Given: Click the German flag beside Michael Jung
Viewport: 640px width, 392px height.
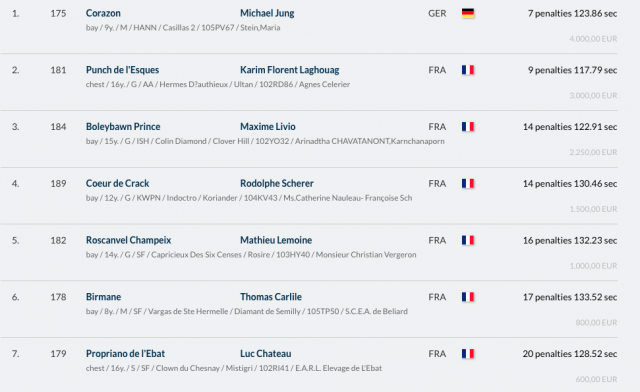Looking at the screenshot, I should 468,13.
